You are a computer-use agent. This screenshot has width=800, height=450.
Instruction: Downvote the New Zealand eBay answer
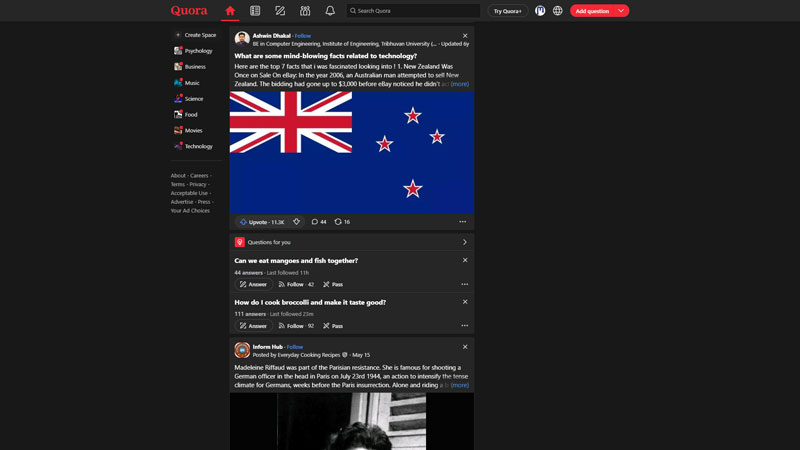pos(296,222)
